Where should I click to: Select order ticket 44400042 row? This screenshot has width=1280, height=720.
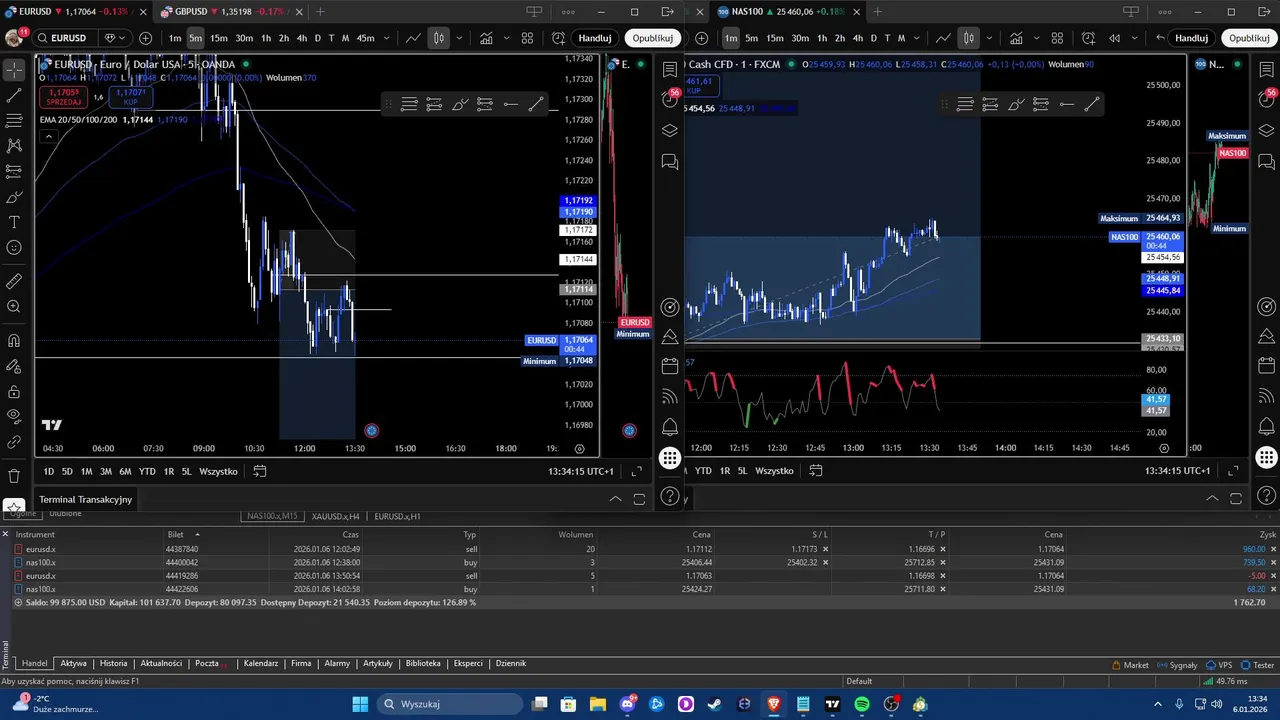[x=640, y=562]
